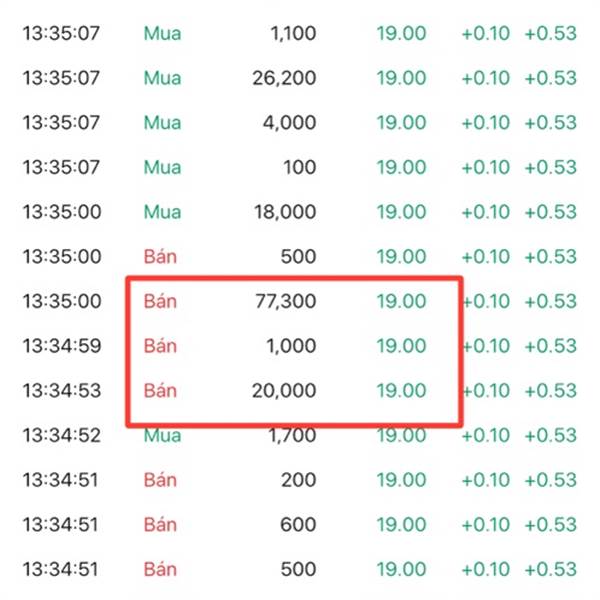This screenshot has height=600, width=600.
Task: Click the 77,300 volume sell trade
Action: pyautogui.click(x=283, y=302)
